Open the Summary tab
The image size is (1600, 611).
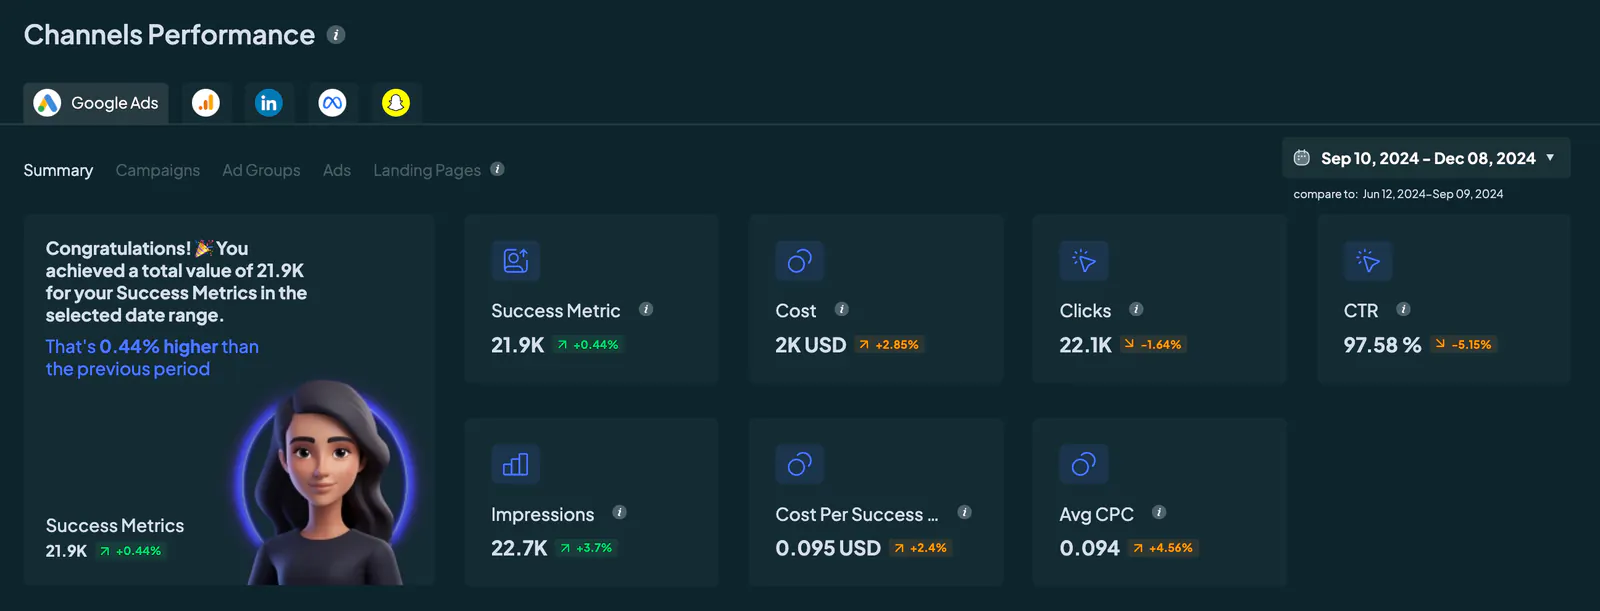[x=58, y=170]
